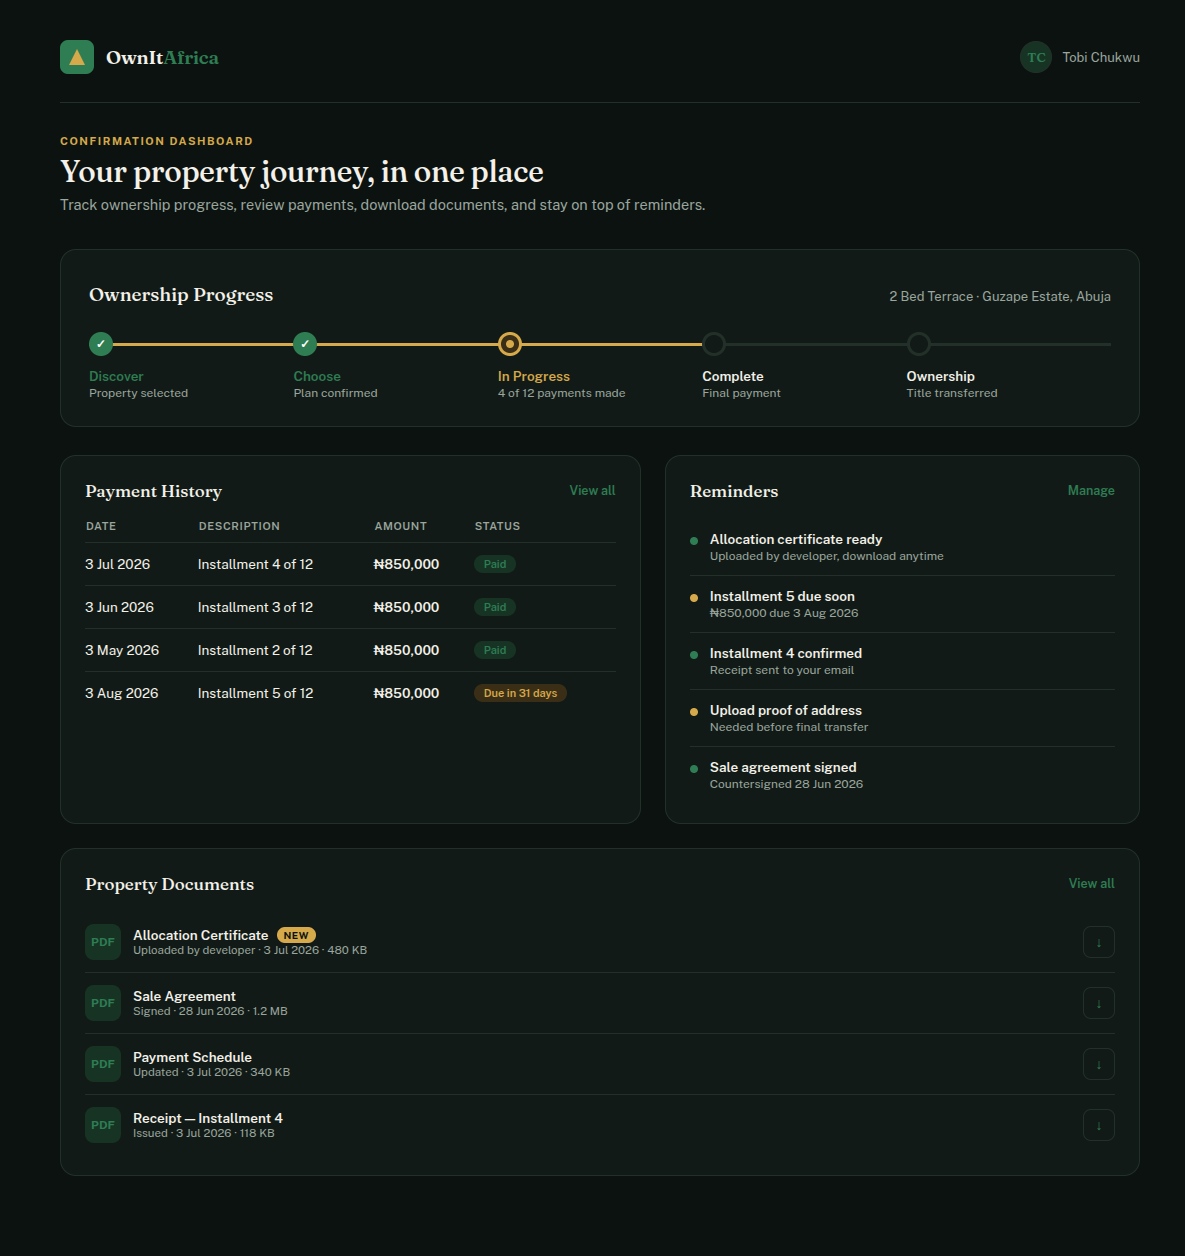Download Receipt — Installment 4 file
1185x1256 pixels.
1099,1125
